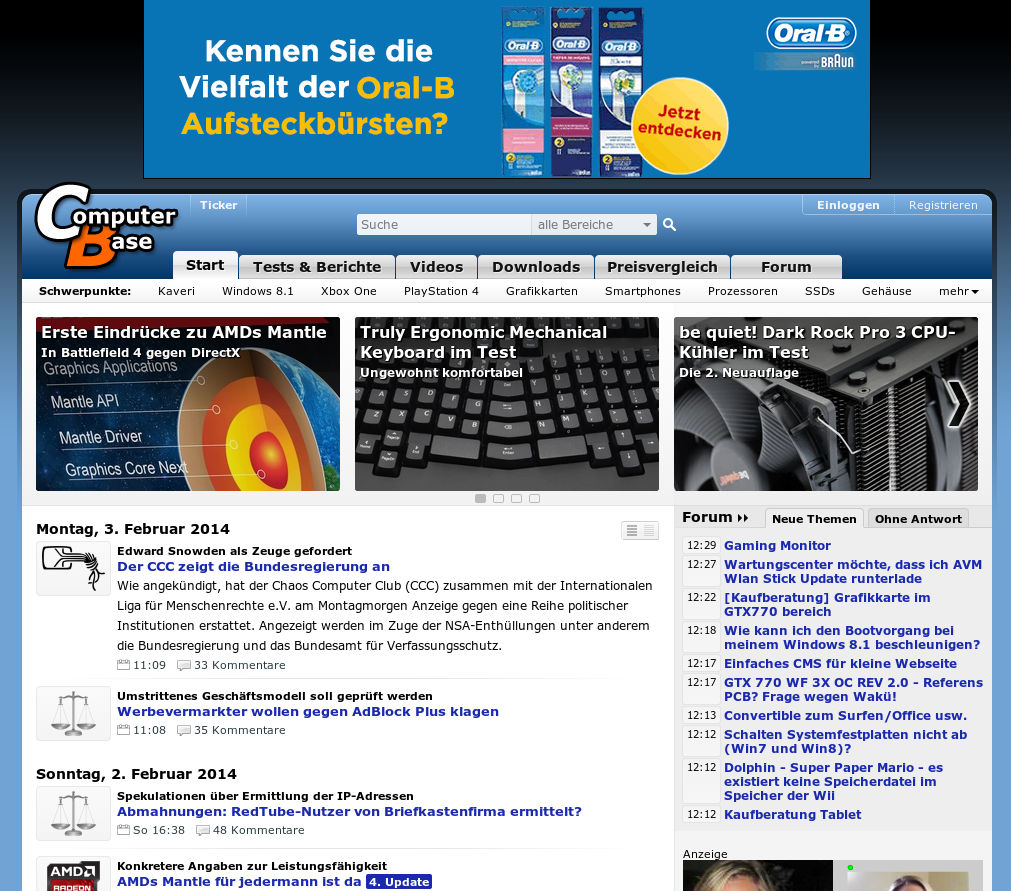Open the GTX 770 WF 3X OC thread
Image resolution: width=1011 pixels, height=891 pixels.
(x=853, y=689)
